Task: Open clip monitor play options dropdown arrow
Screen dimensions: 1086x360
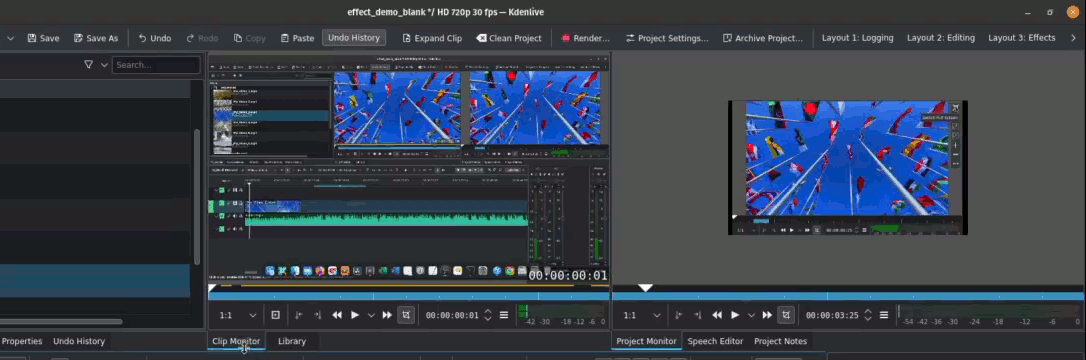Action: tap(371, 315)
